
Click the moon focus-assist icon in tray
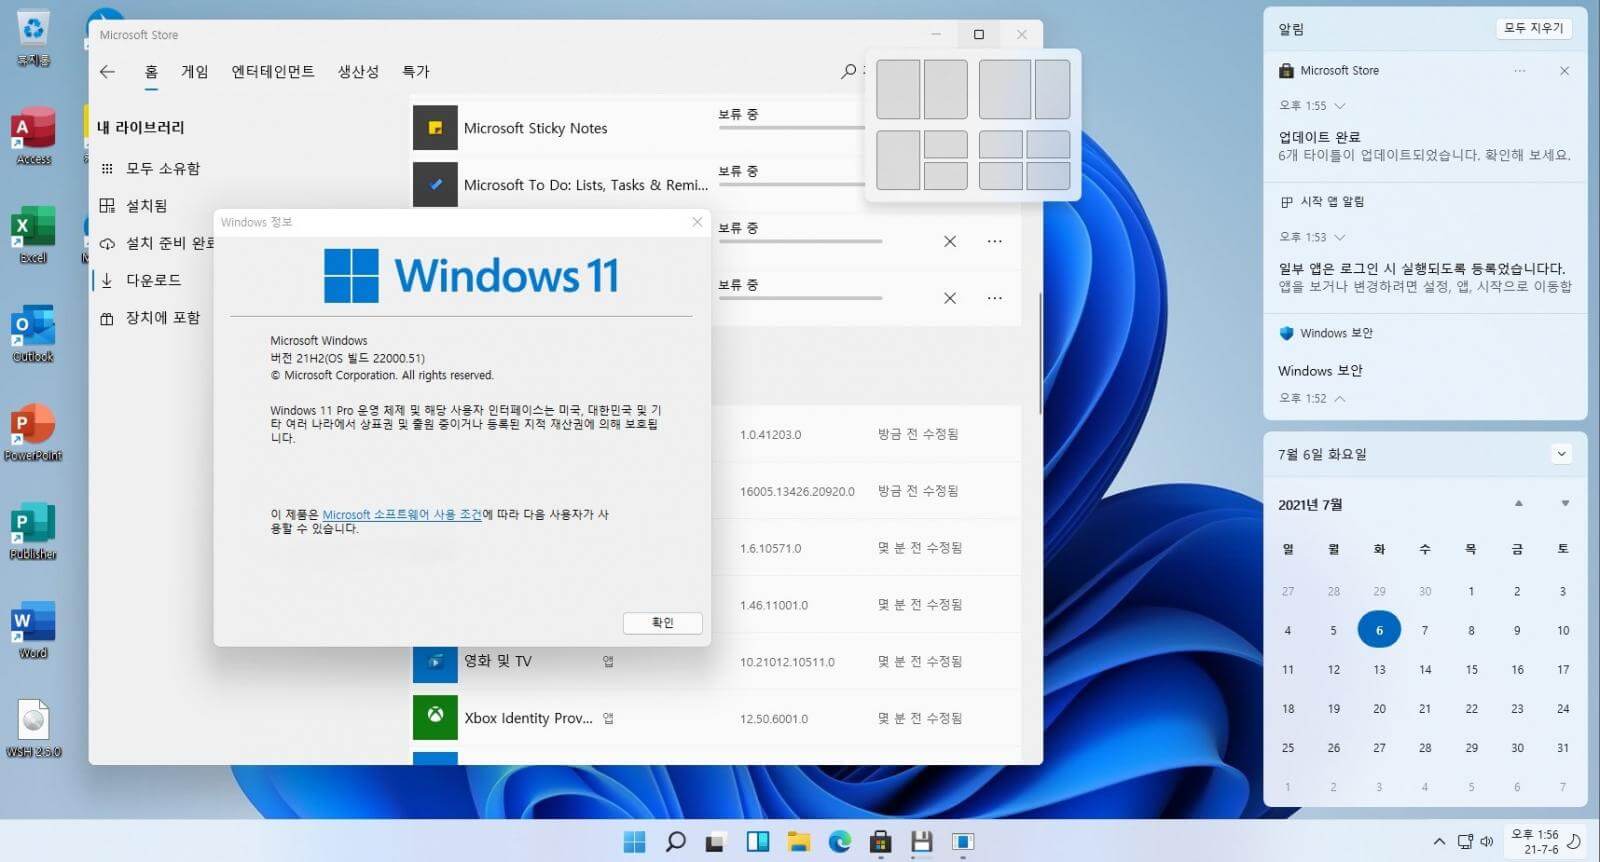[1573, 841]
